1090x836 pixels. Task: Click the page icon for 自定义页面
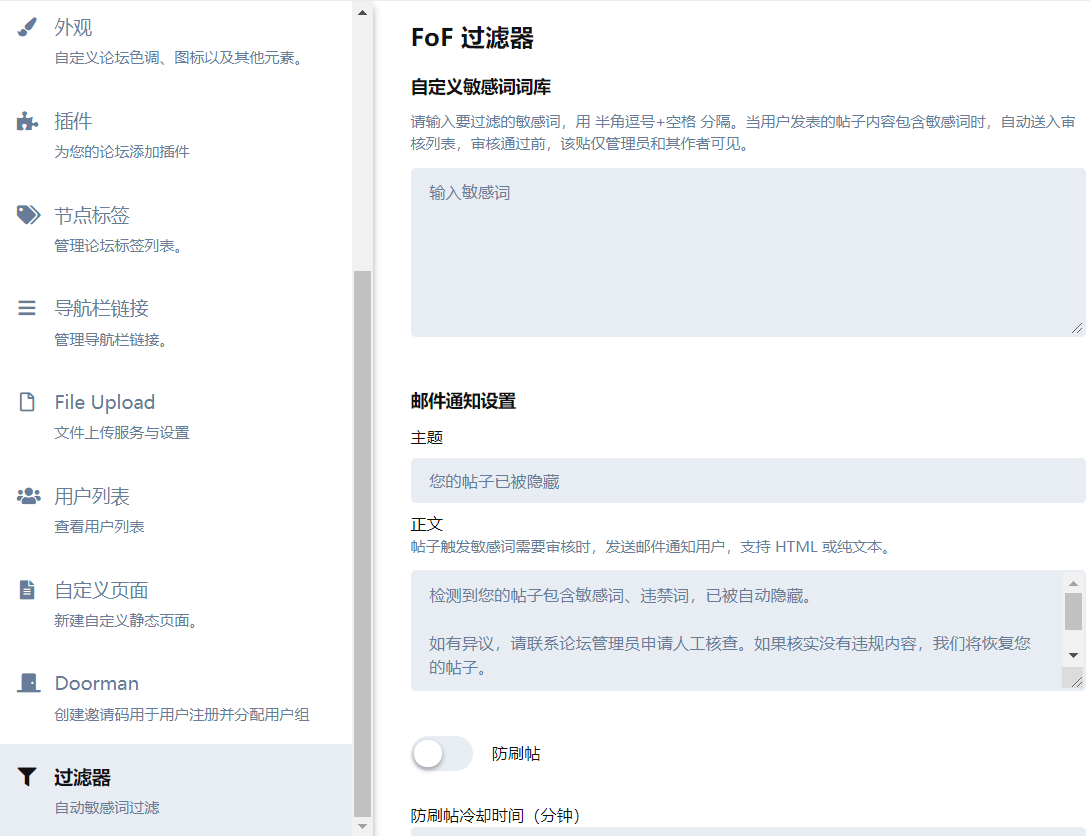[x=27, y=590]
